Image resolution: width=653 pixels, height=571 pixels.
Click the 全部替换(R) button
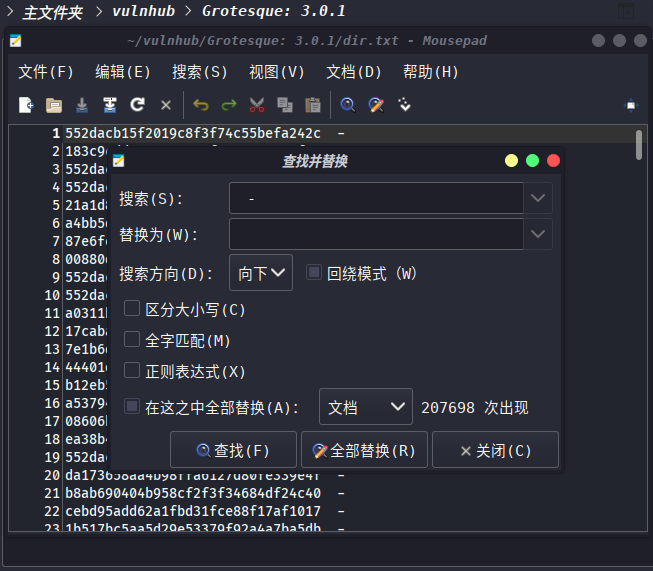(x=364, y=450)
